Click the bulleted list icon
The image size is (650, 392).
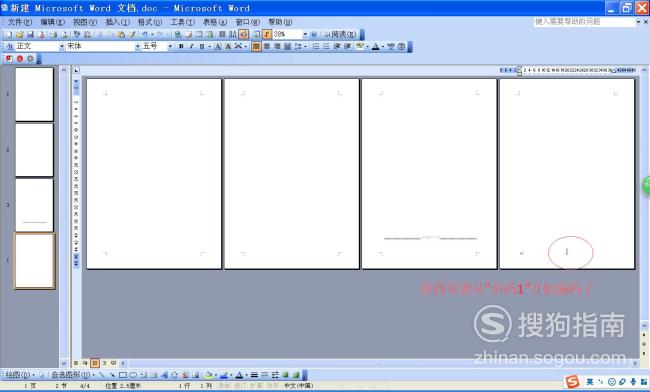[x=326, y=46]
